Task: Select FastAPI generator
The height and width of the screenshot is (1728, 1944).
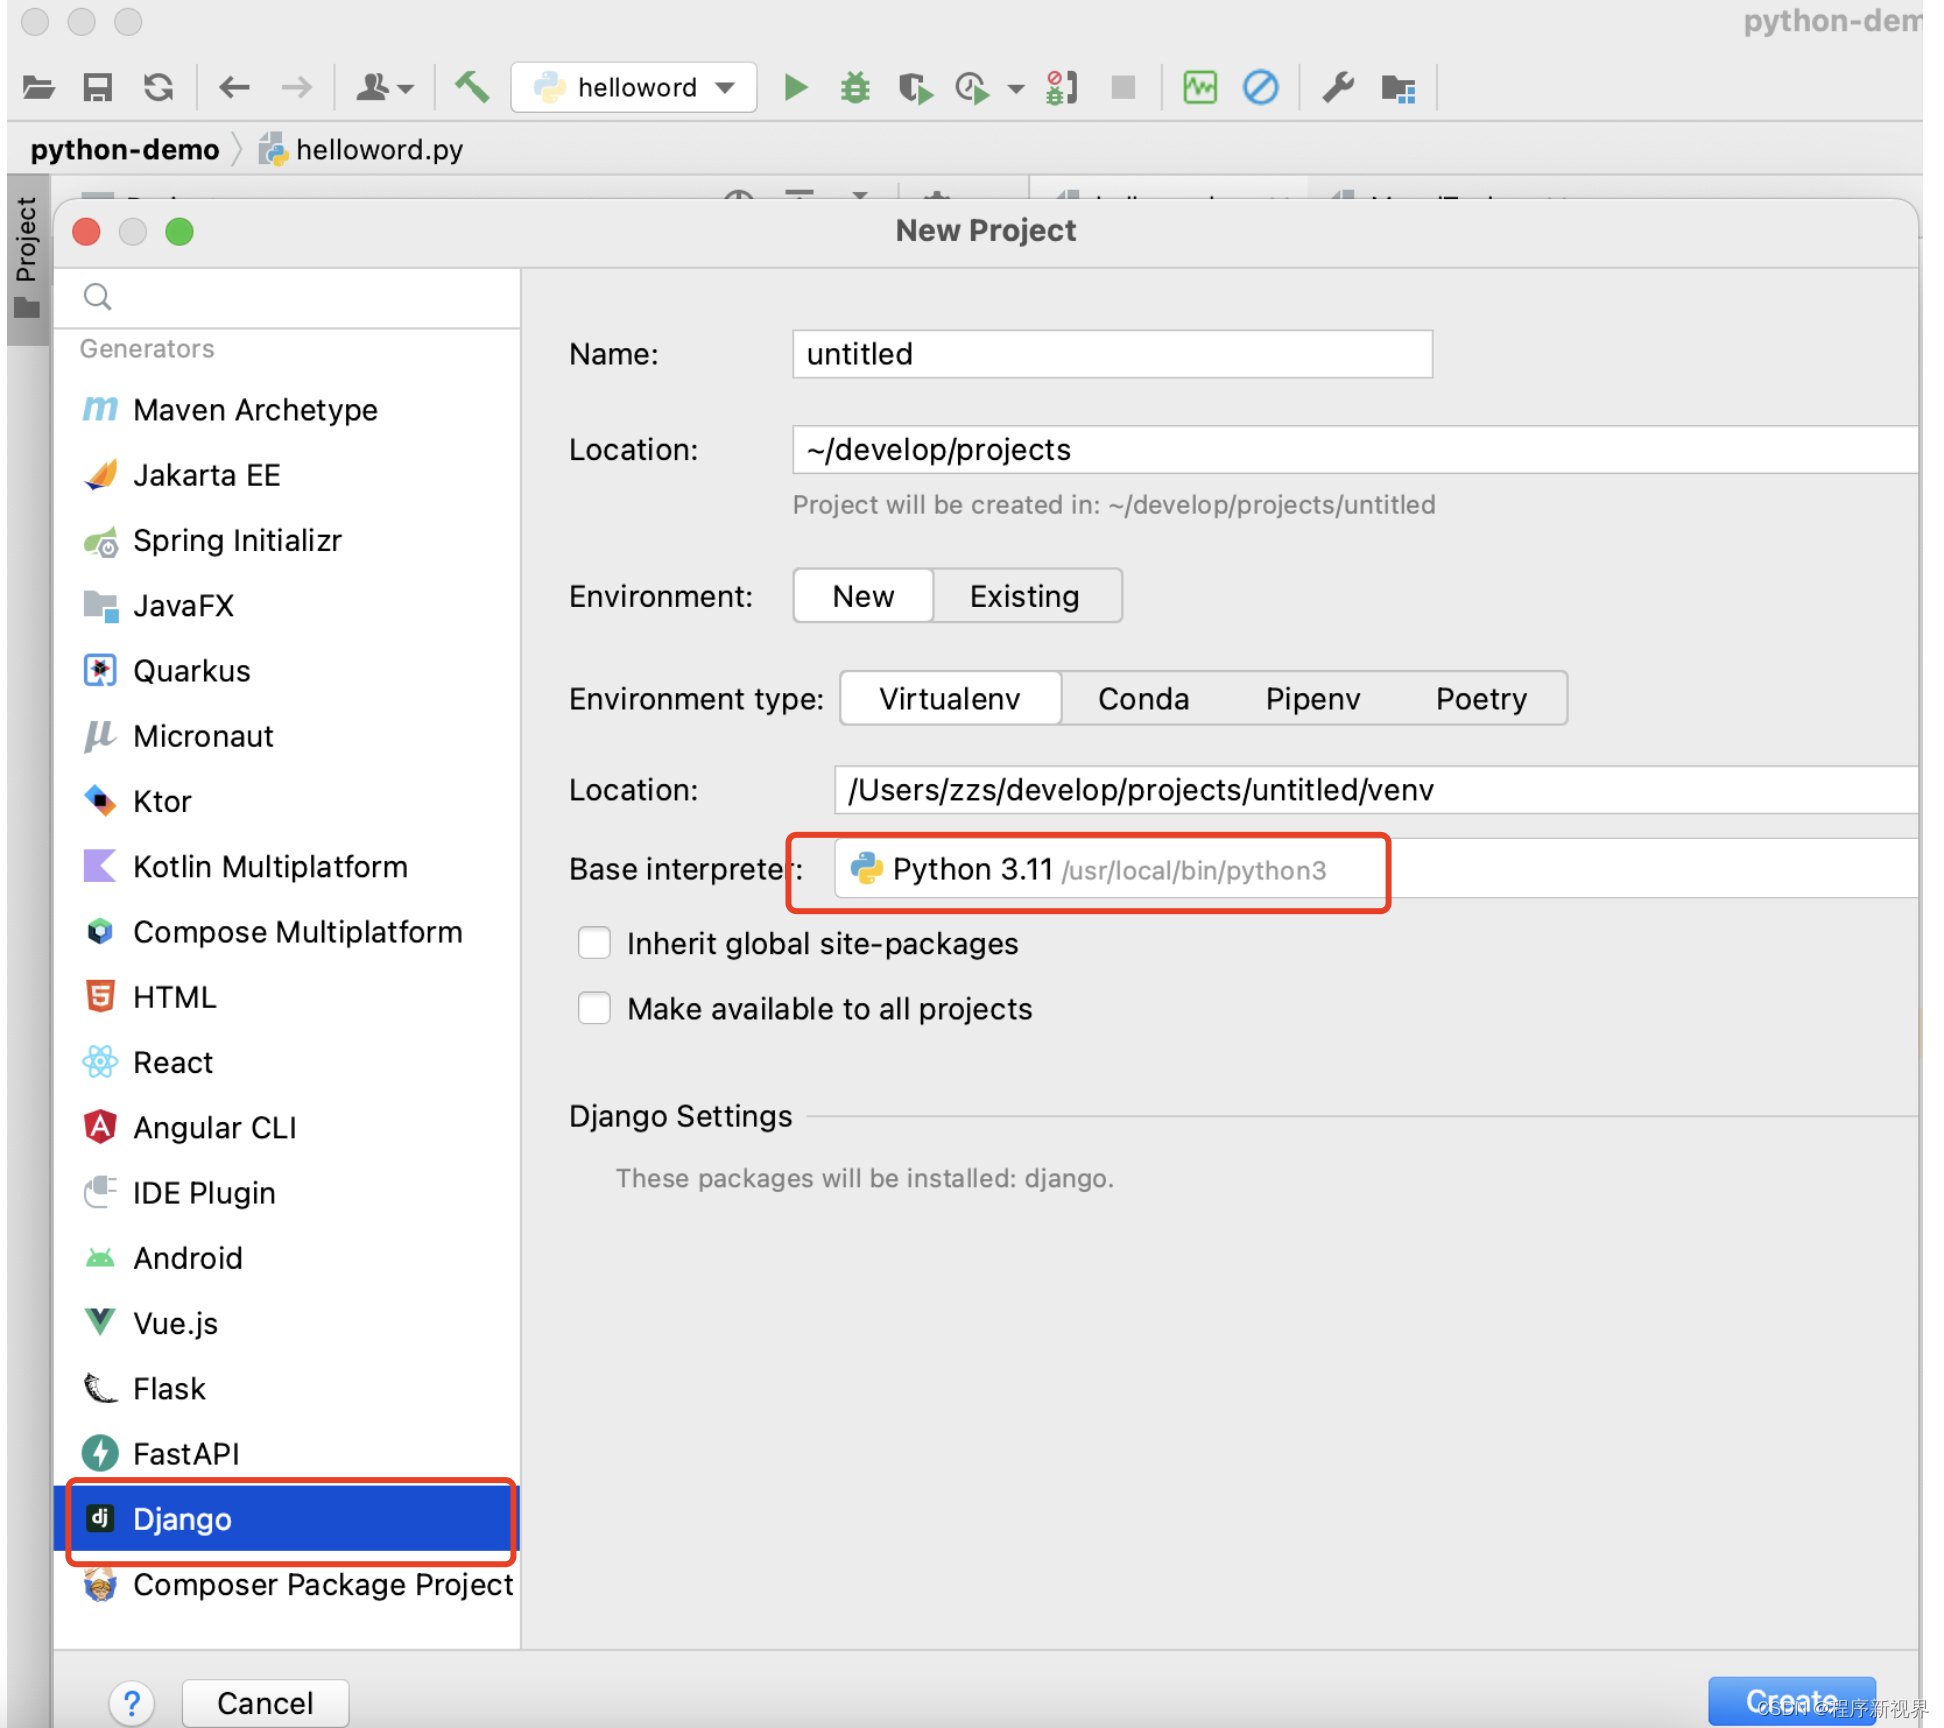Action: 287,1454
